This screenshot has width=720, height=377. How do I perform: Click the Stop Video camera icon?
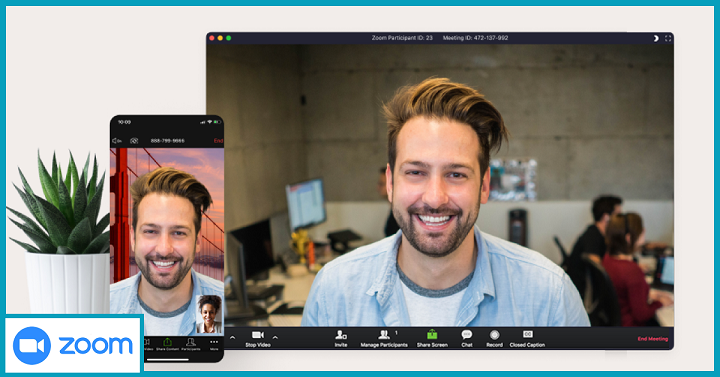tap(258, 335)
